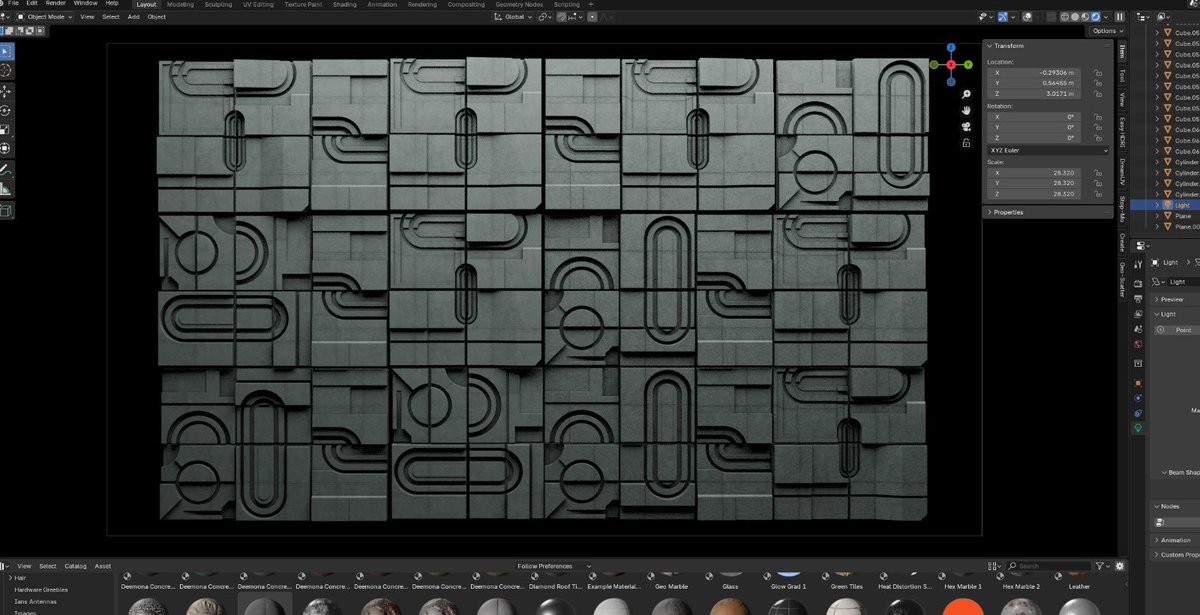This screenshot has width=1200, height=615.
Task: Click the Options button in viewport header
Action: 1103,31
